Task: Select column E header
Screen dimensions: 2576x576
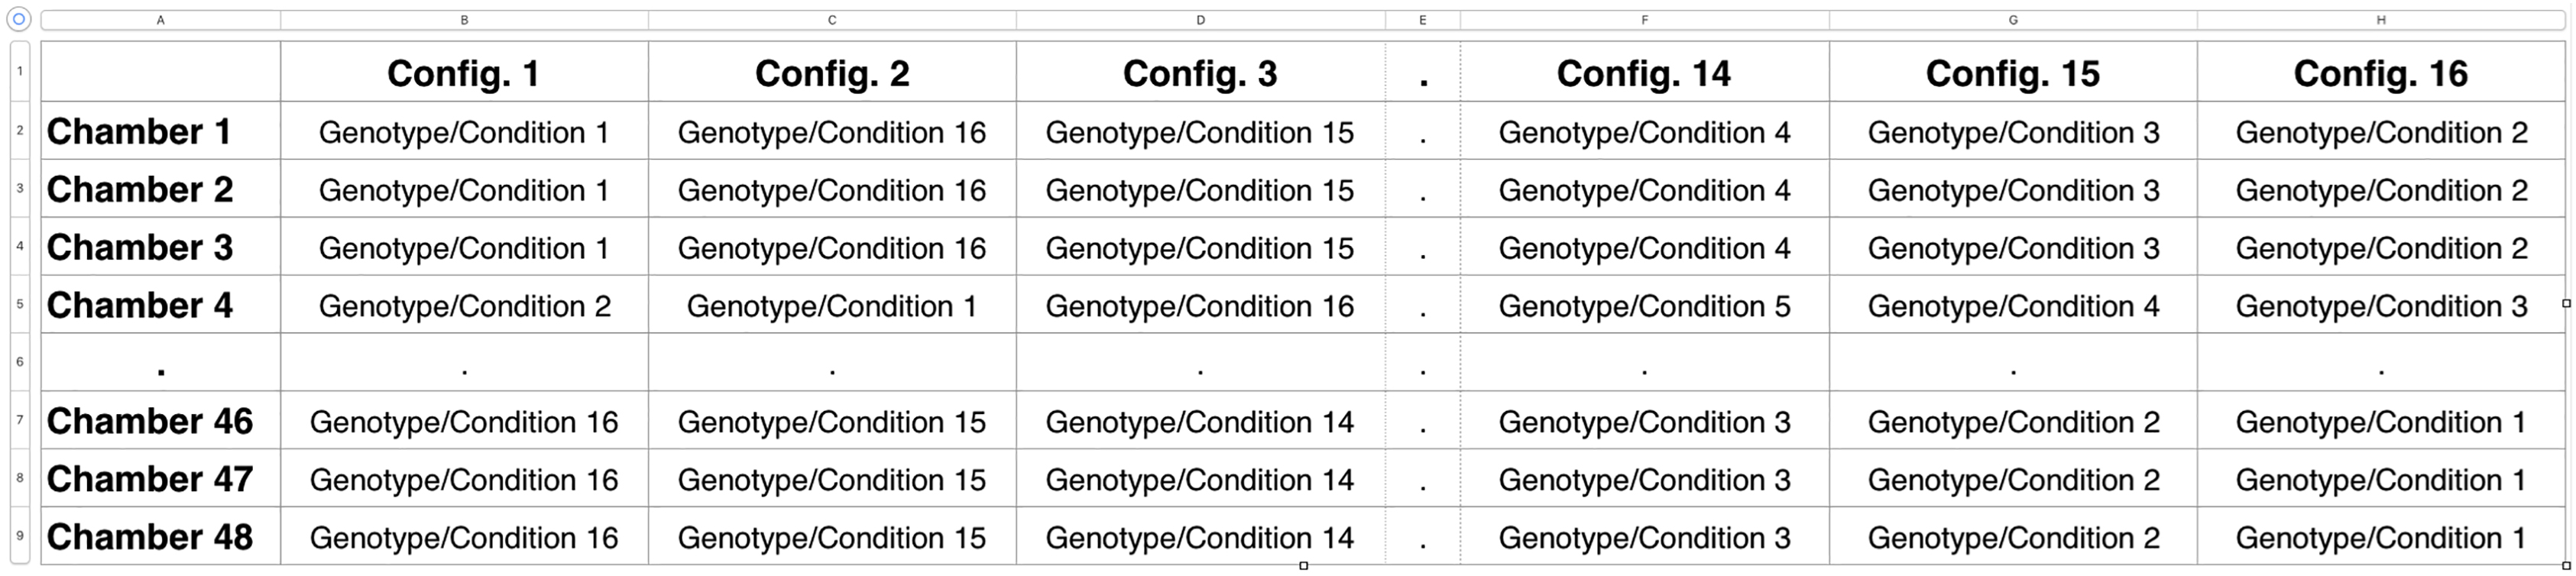Action: [x=1422, y=20]
